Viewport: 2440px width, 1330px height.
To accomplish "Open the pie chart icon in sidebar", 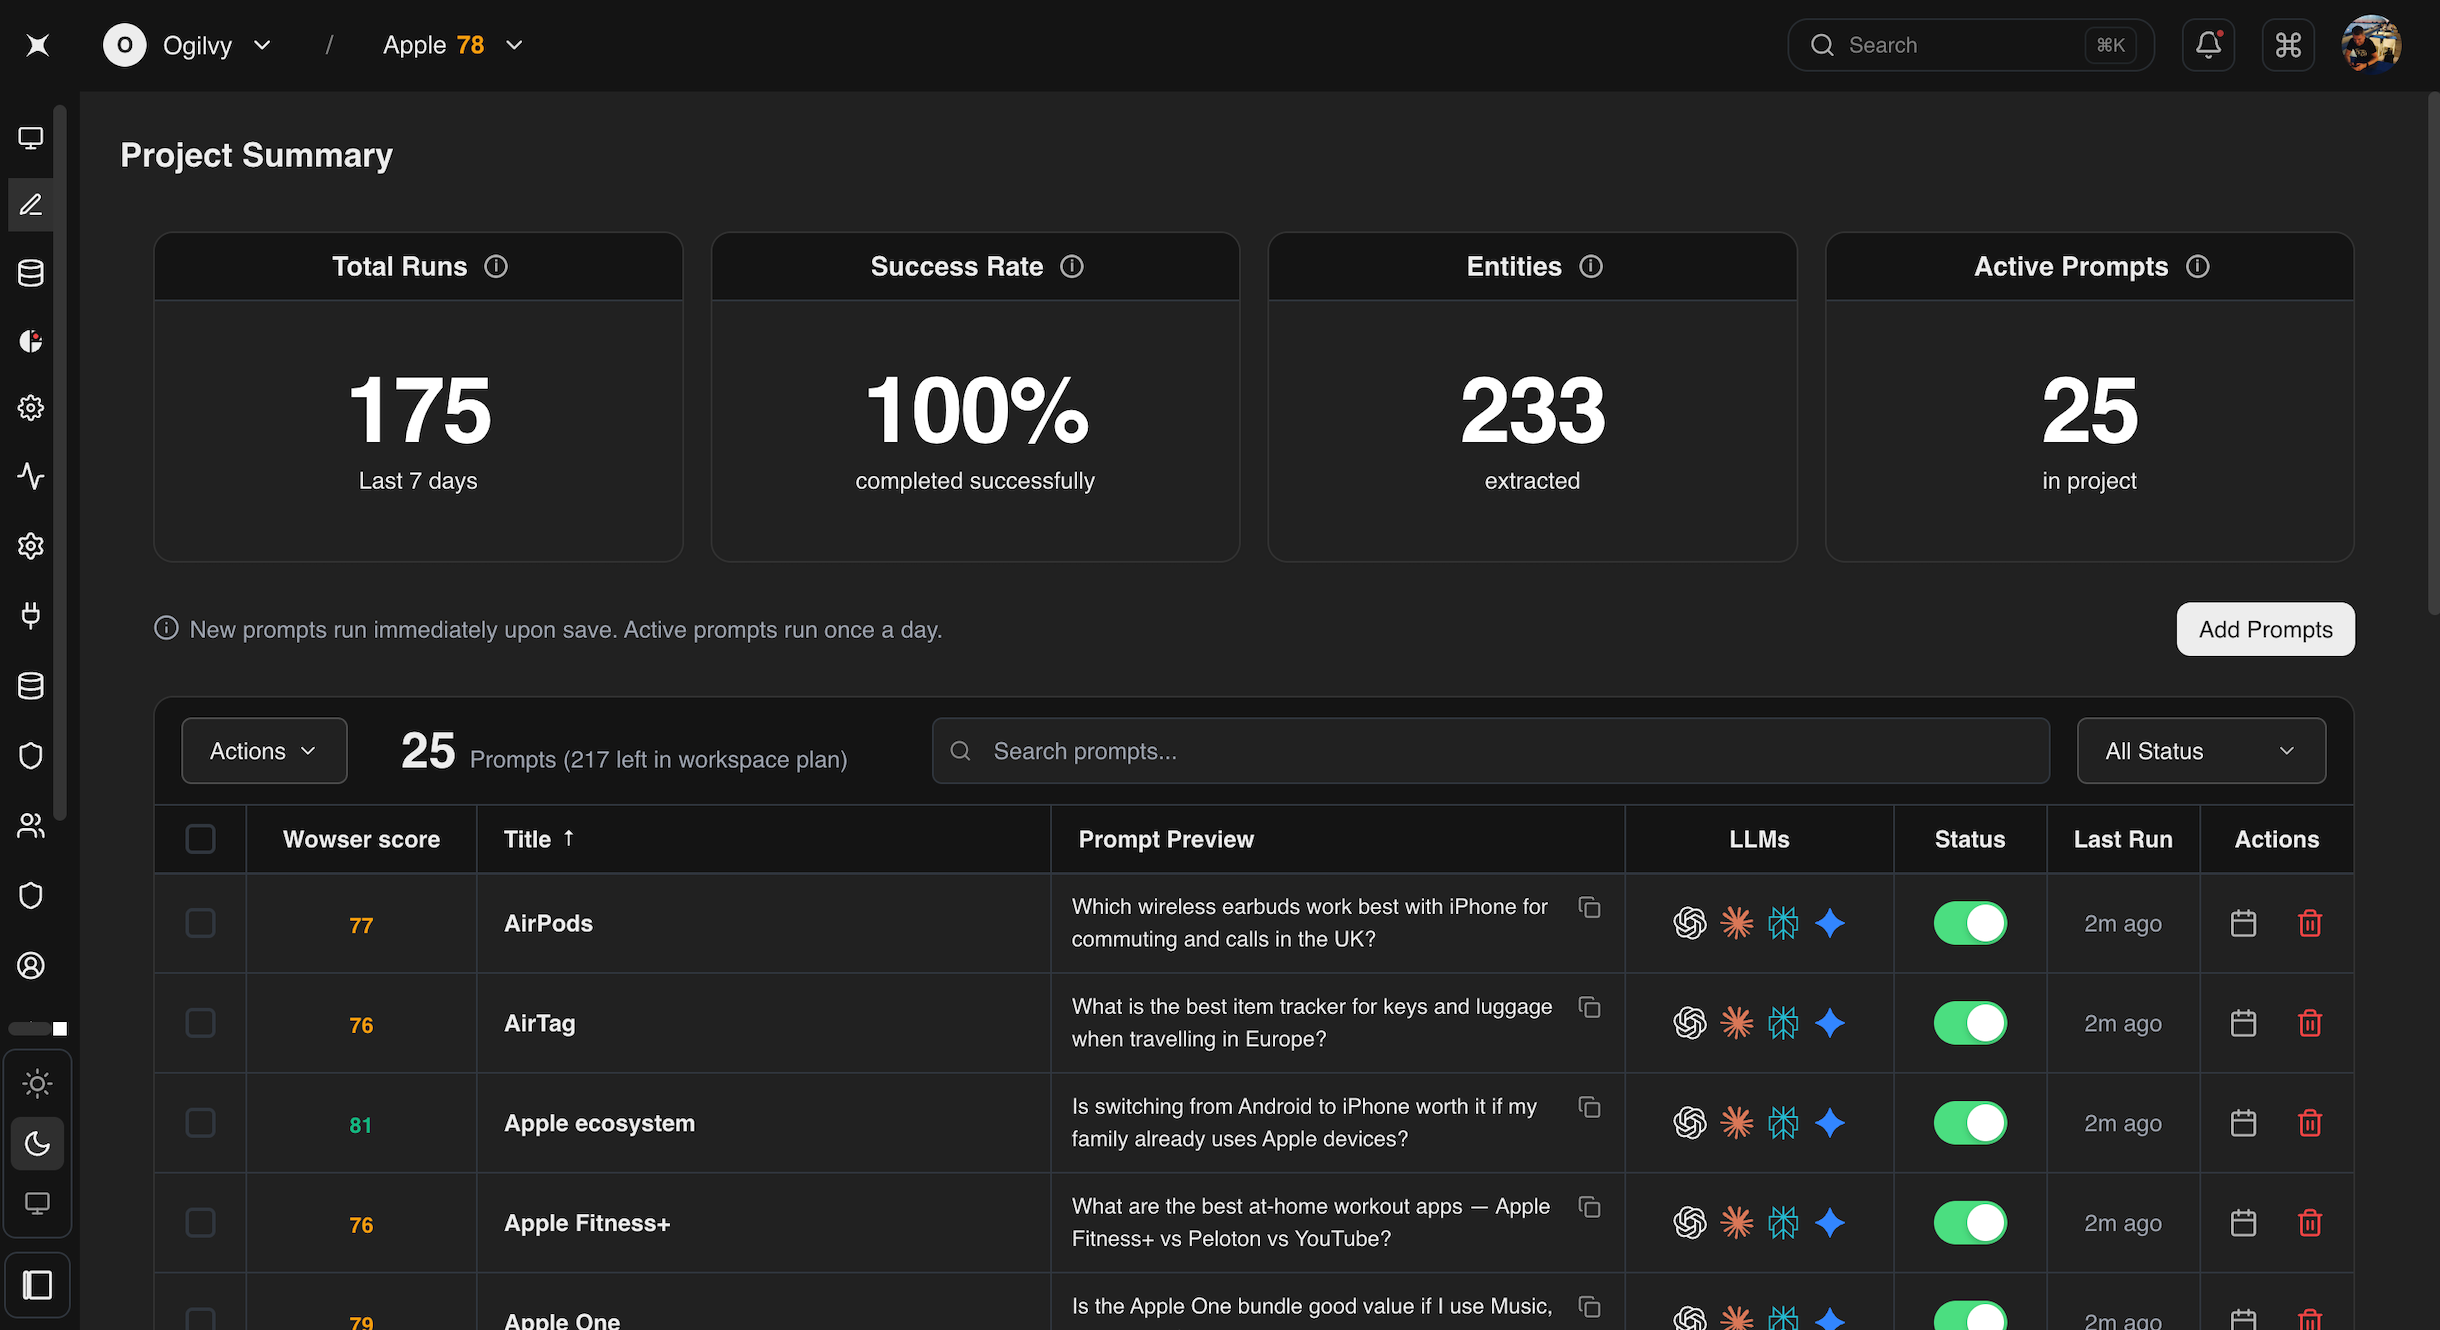I will pyautogui.click(x=31, y=341).
